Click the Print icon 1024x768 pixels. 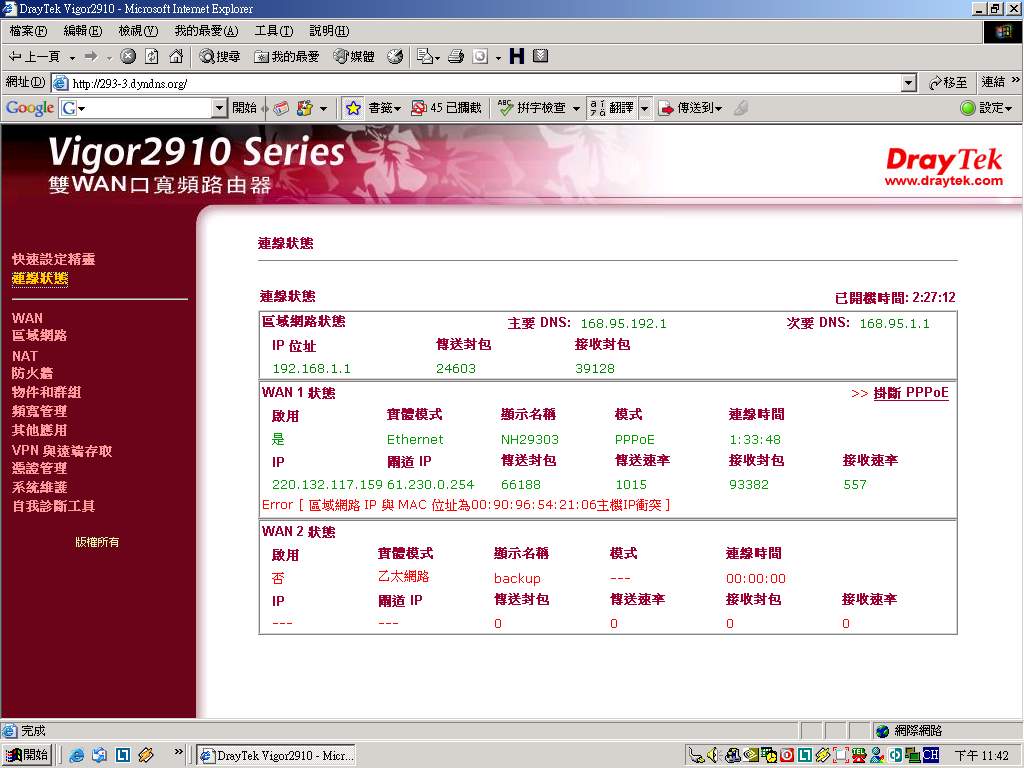pyautogui.click(x=456, y=57)
